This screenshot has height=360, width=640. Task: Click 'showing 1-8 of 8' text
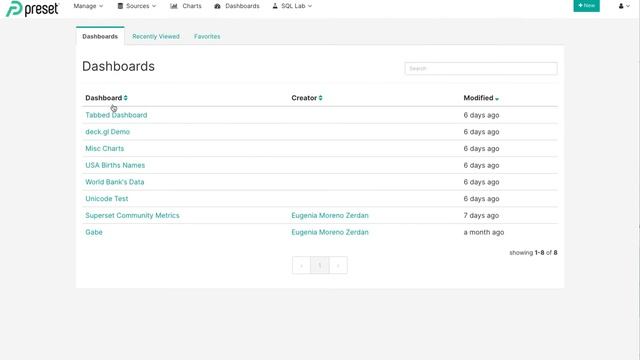click(533, 253)
